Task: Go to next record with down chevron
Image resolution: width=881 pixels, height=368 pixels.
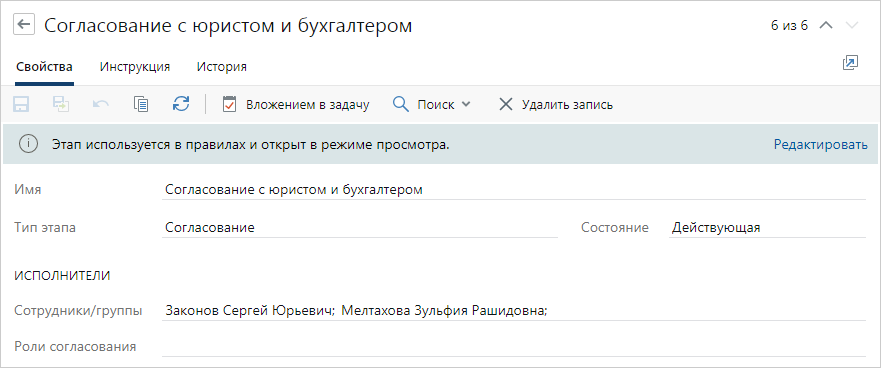Action: click(852, 25)
